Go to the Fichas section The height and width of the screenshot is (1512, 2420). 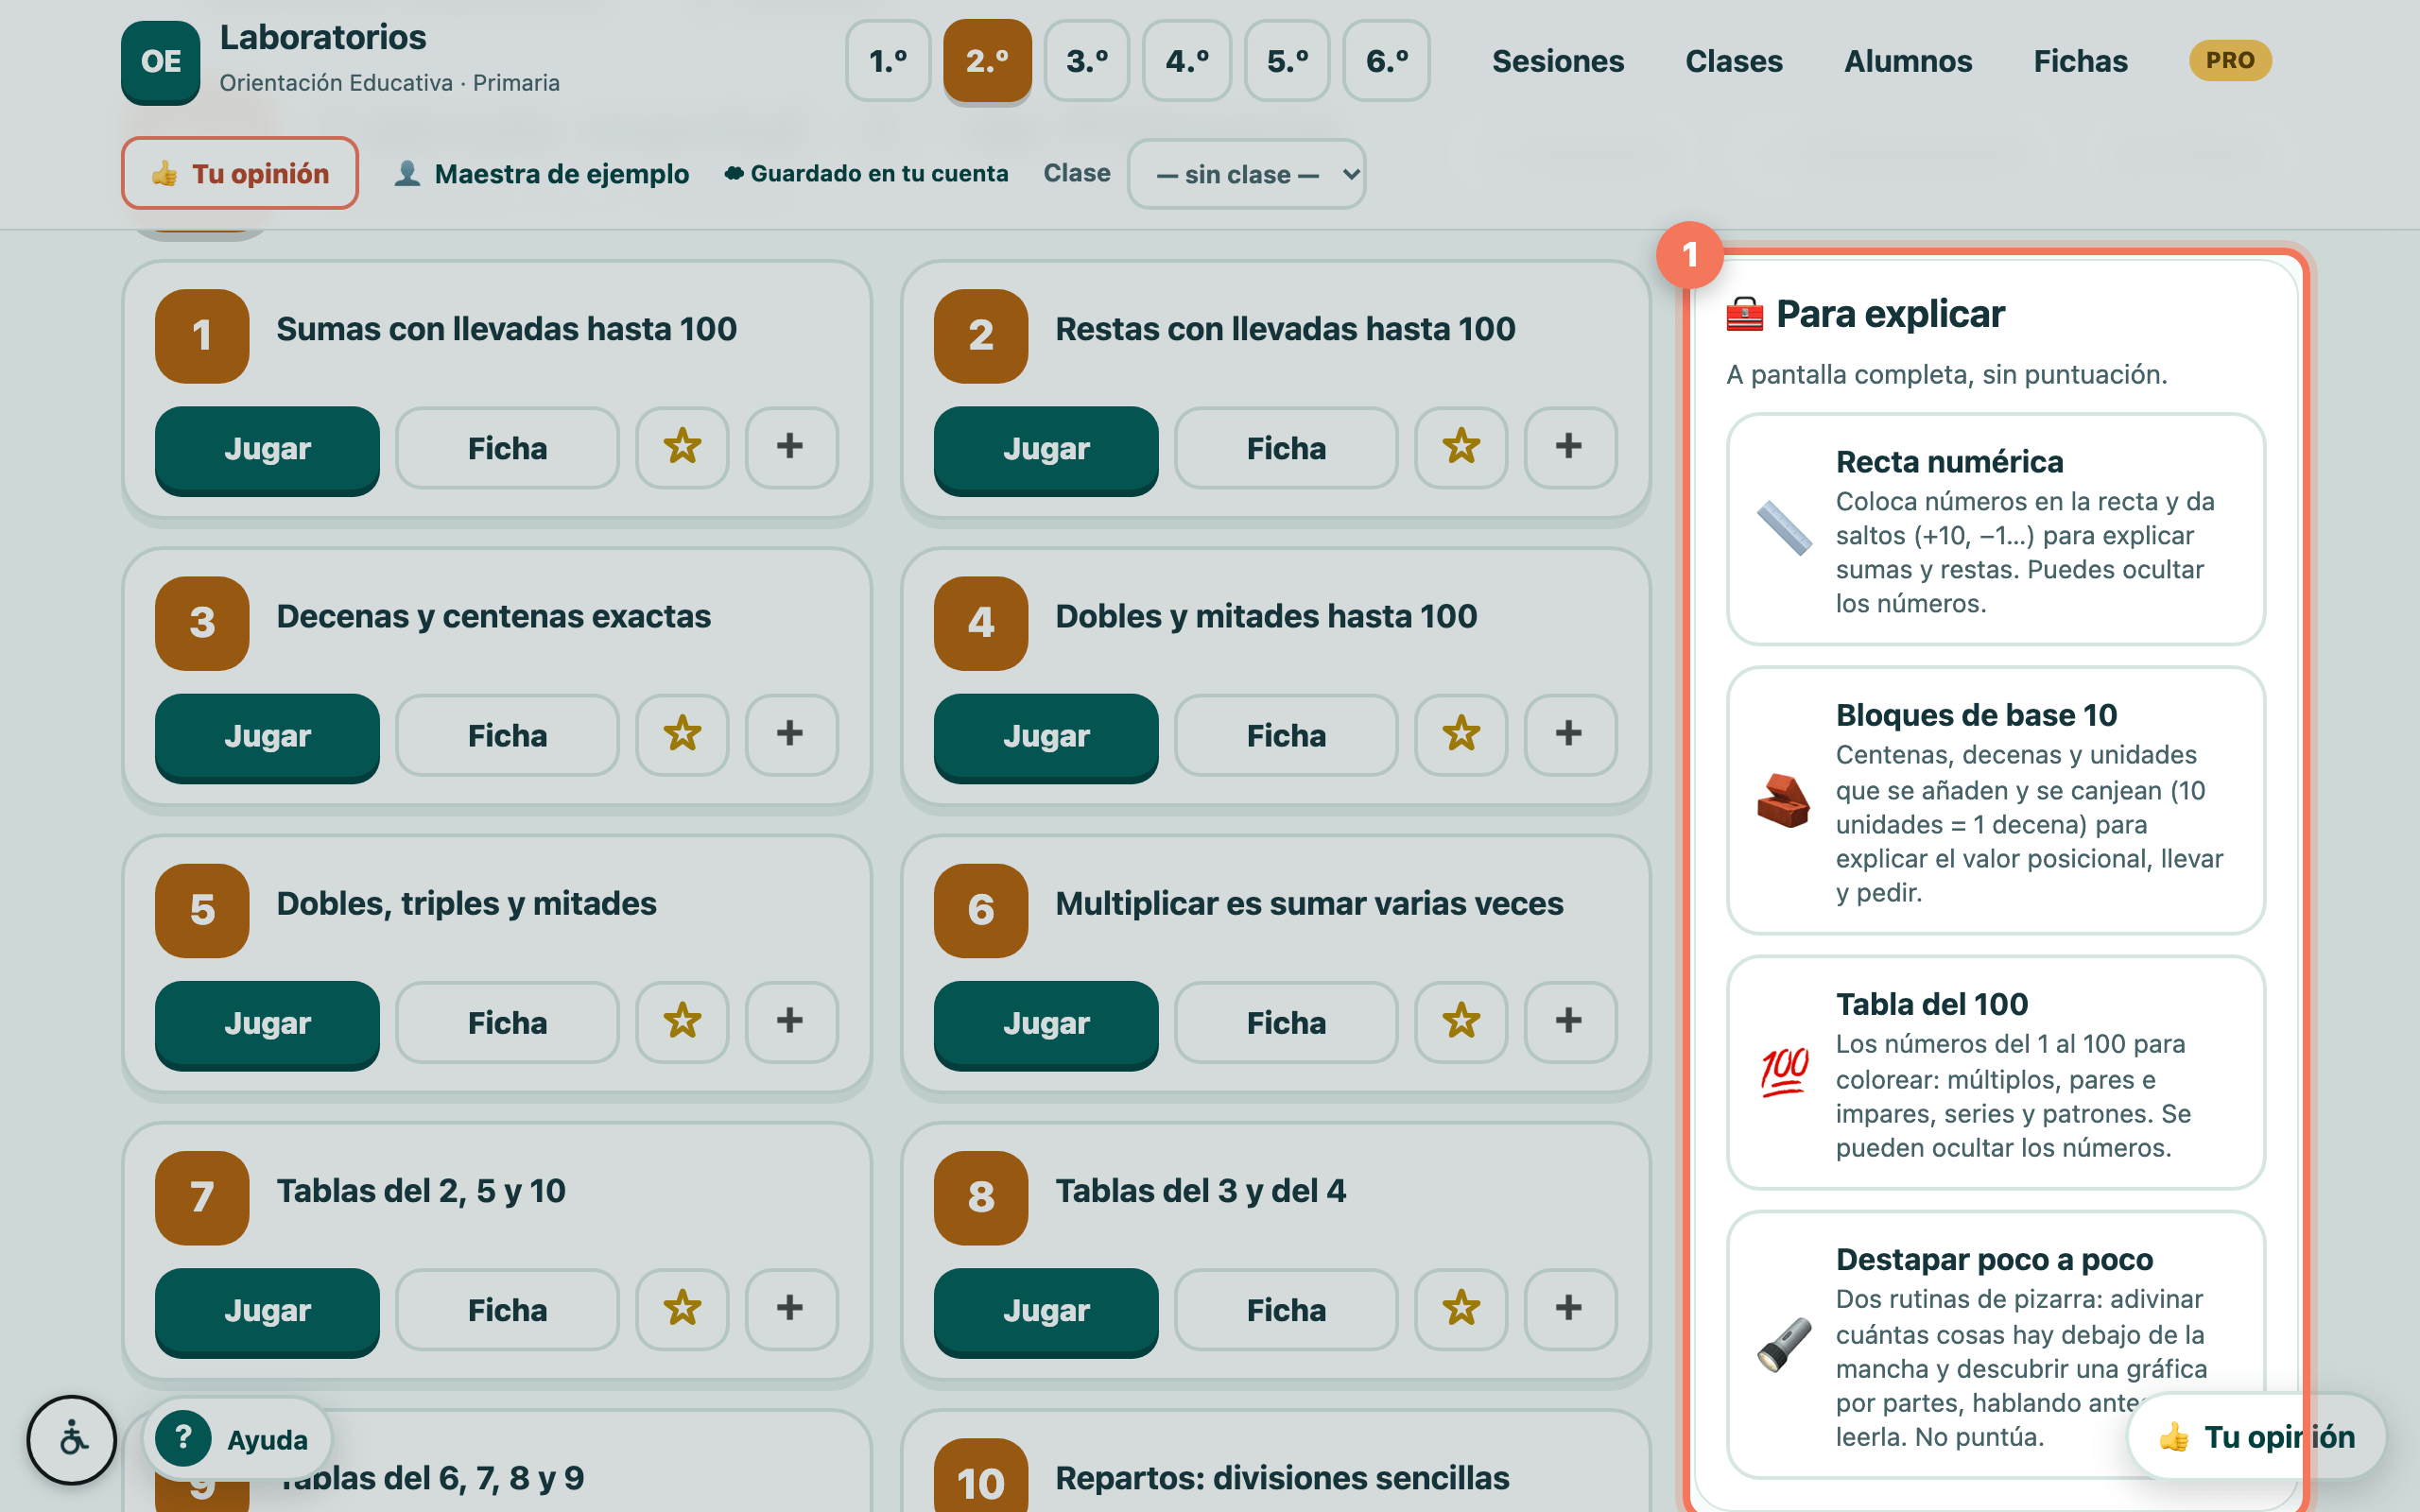(2080, 61)
